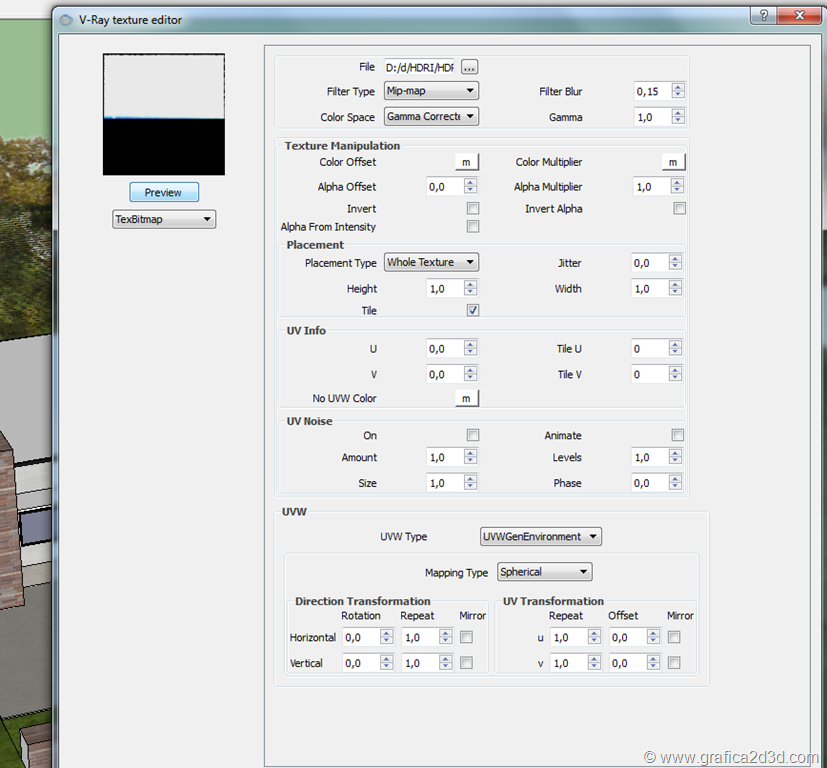Toggle the Tile checkbox off
This screenshot has width=827, height=768.
[x=473, y=311]
